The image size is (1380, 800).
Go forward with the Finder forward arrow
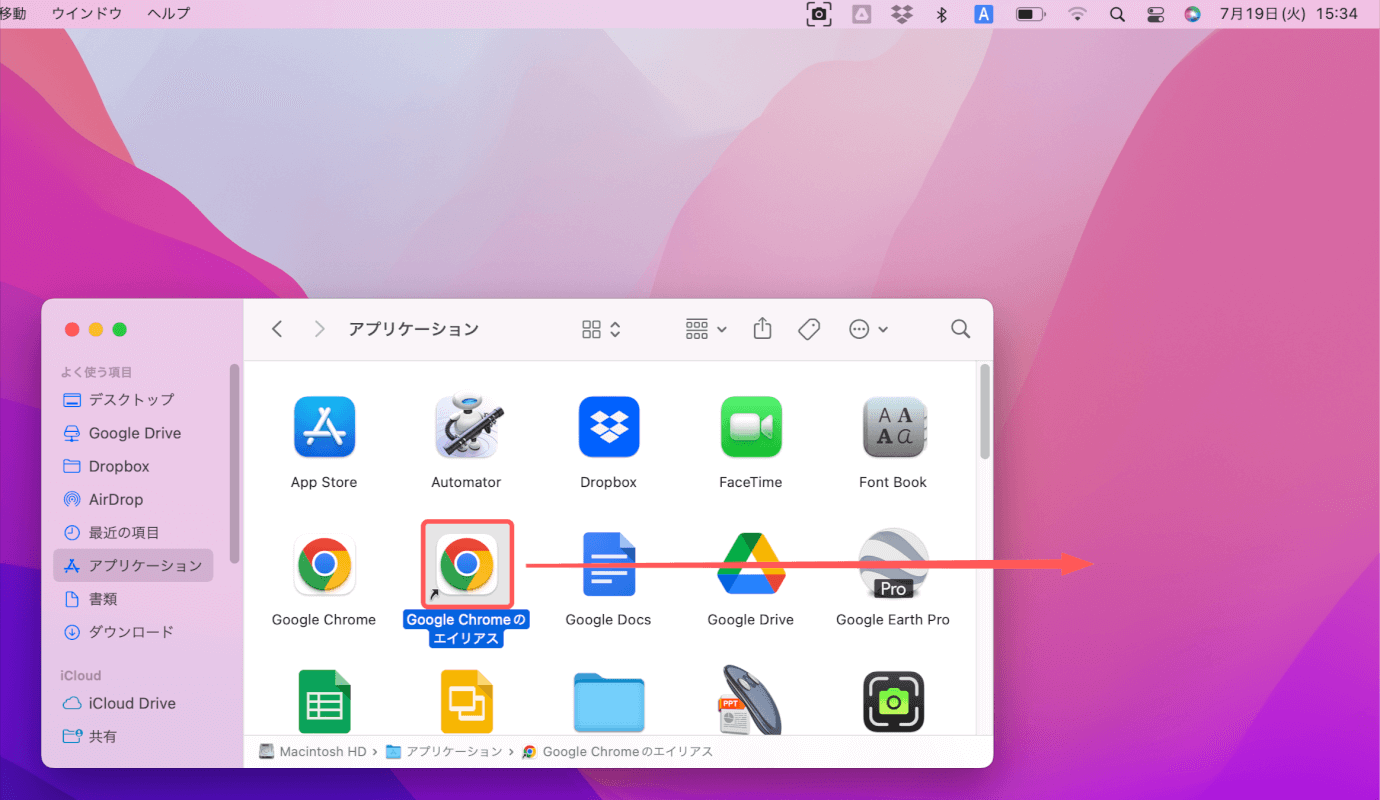tap(319, 329)
